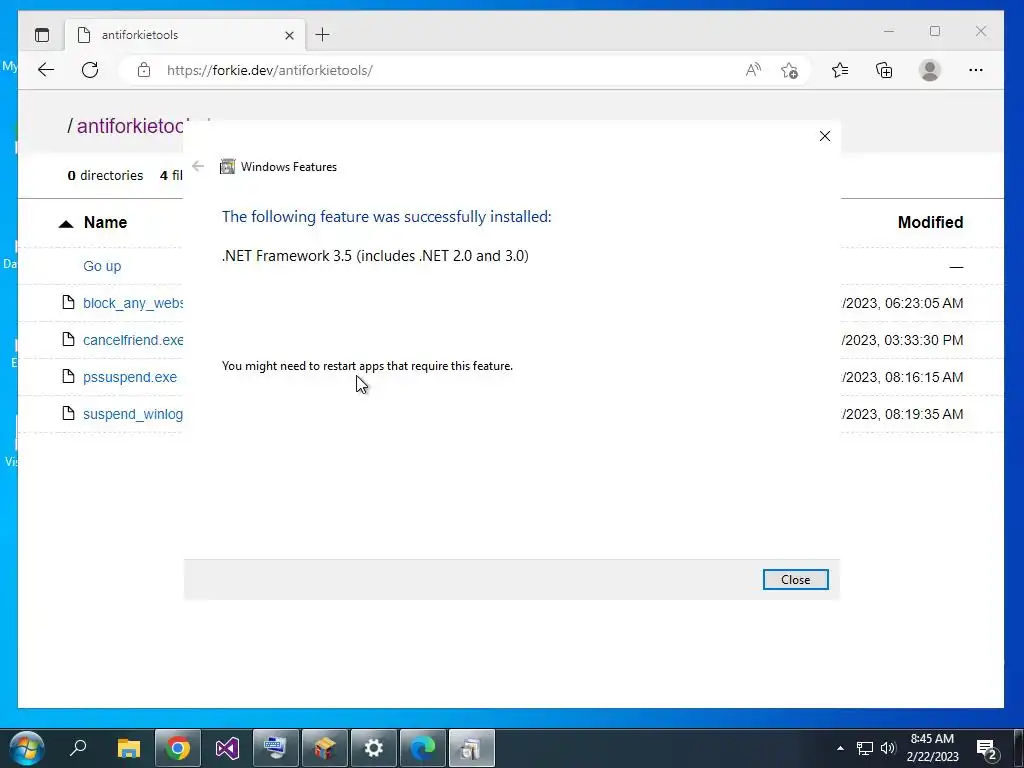Open a new browser tab
The height and width of the screenshot is (768, 1024).
click(322, 35)
